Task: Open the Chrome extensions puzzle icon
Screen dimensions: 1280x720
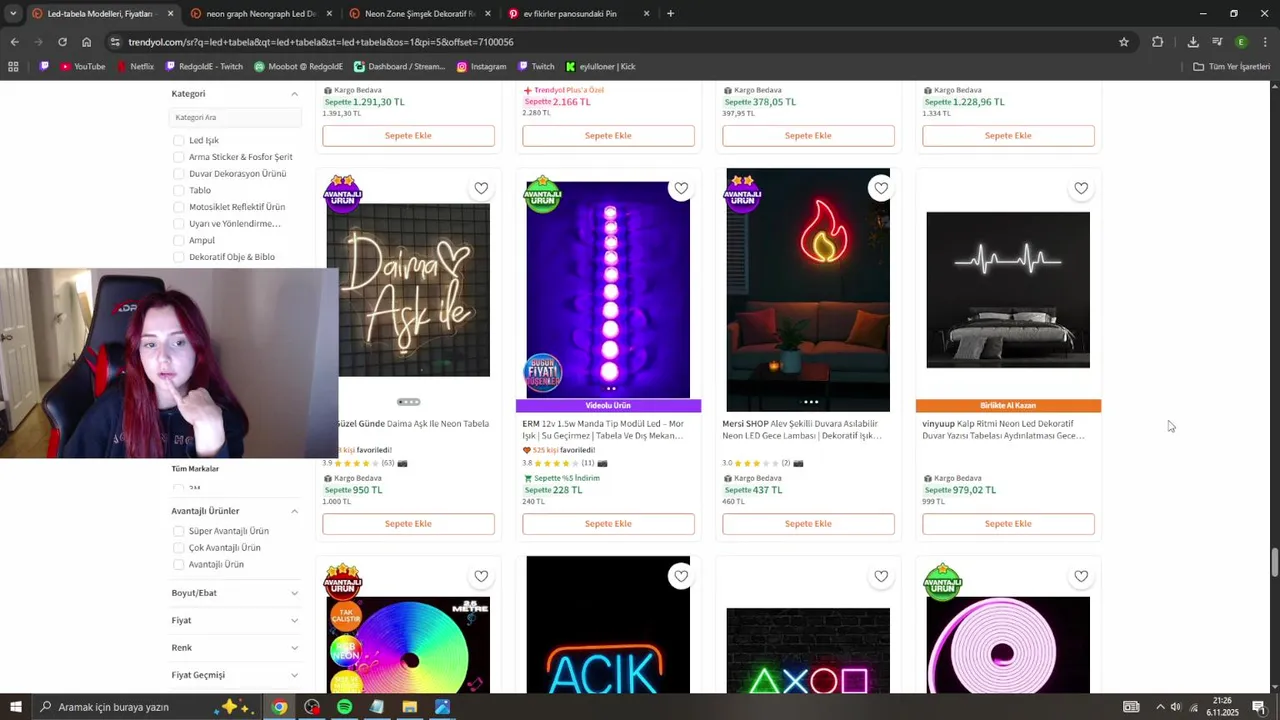Action: [1157, 42]
